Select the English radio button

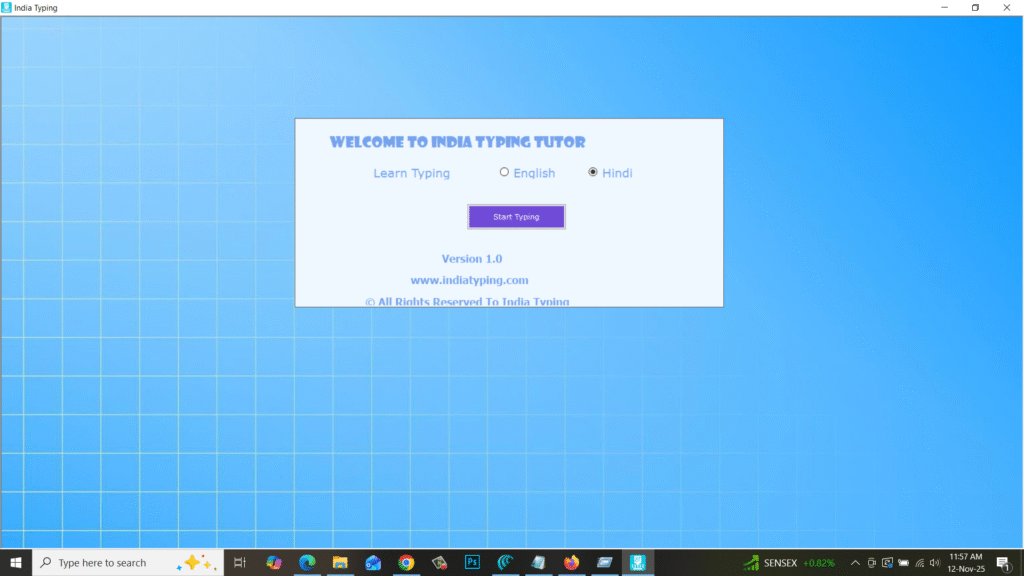pyautogui.click(x=505, y=172)
